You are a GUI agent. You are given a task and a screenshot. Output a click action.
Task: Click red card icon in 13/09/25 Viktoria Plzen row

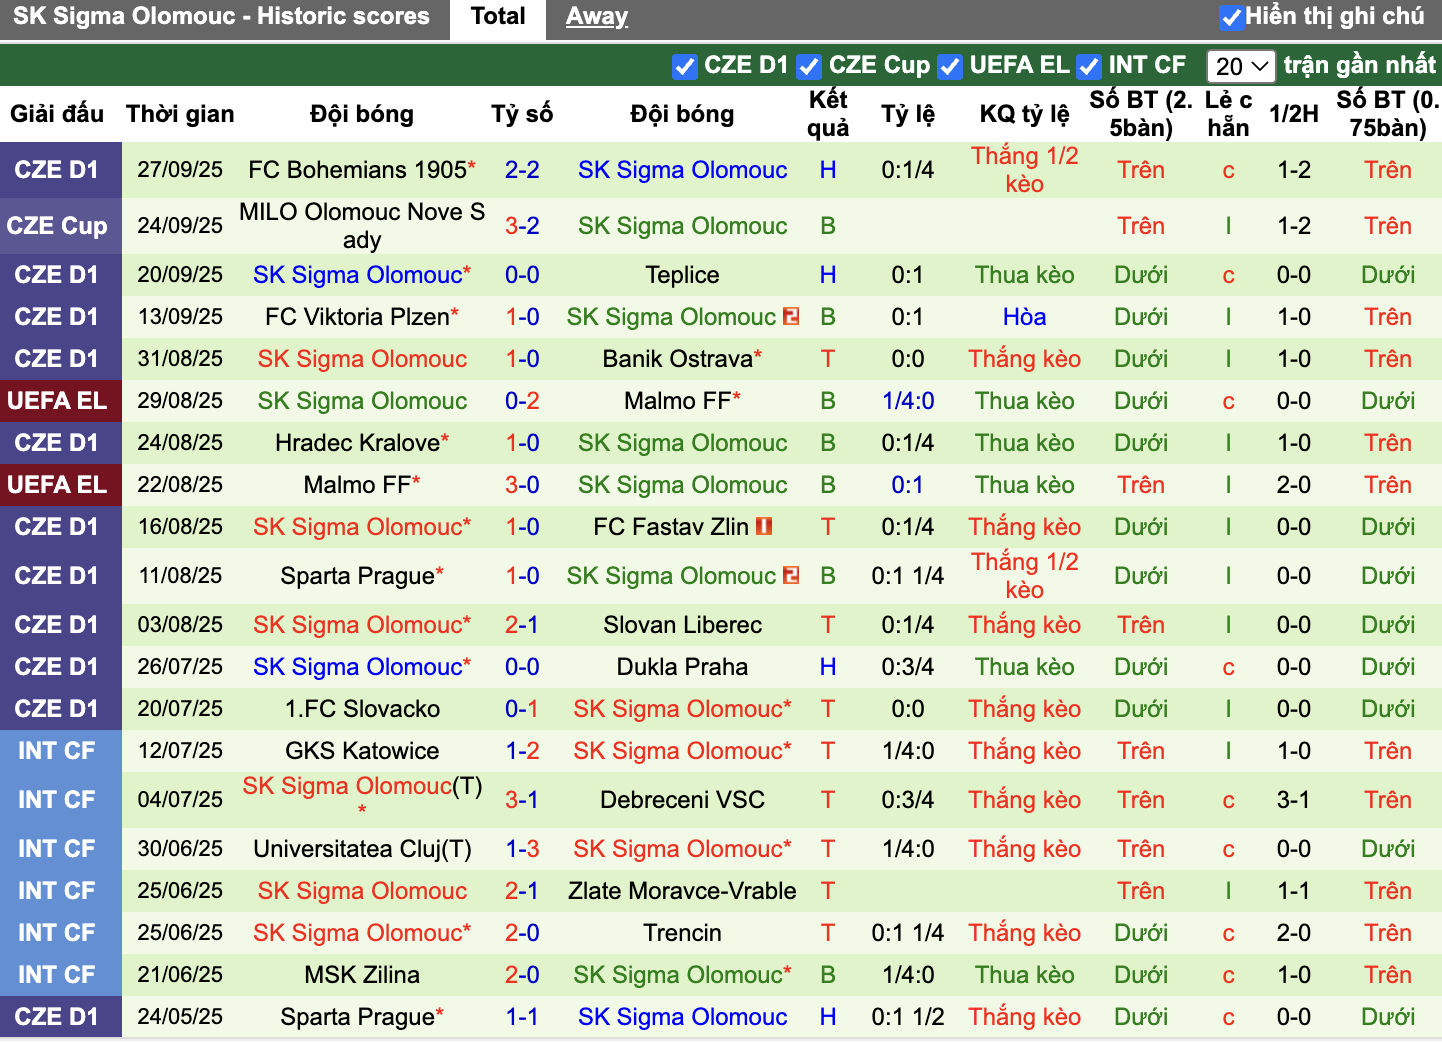[x=791, y=317]
